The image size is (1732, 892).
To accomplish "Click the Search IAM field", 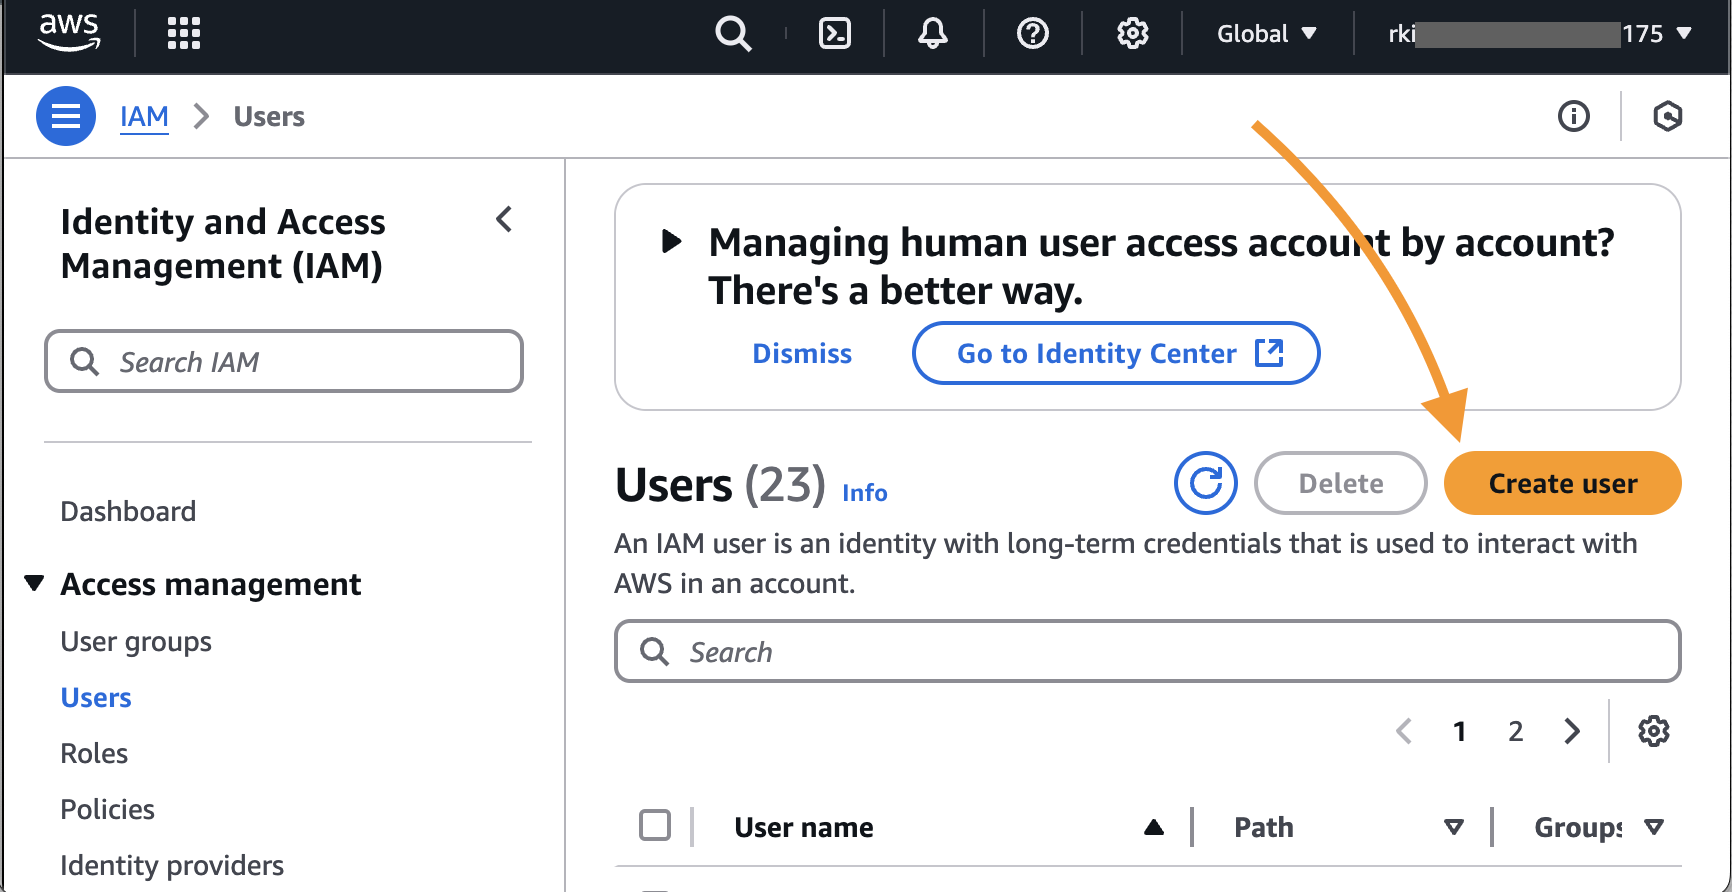I will [x=284, y=361].
